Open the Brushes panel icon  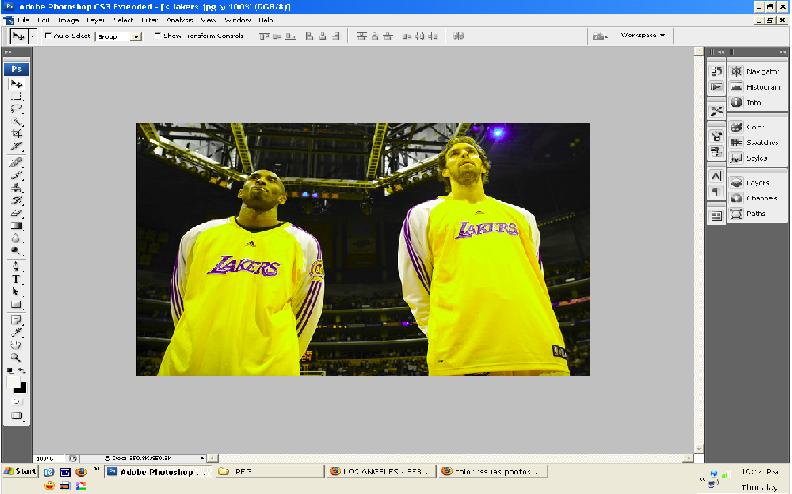(x=716, y=136)
